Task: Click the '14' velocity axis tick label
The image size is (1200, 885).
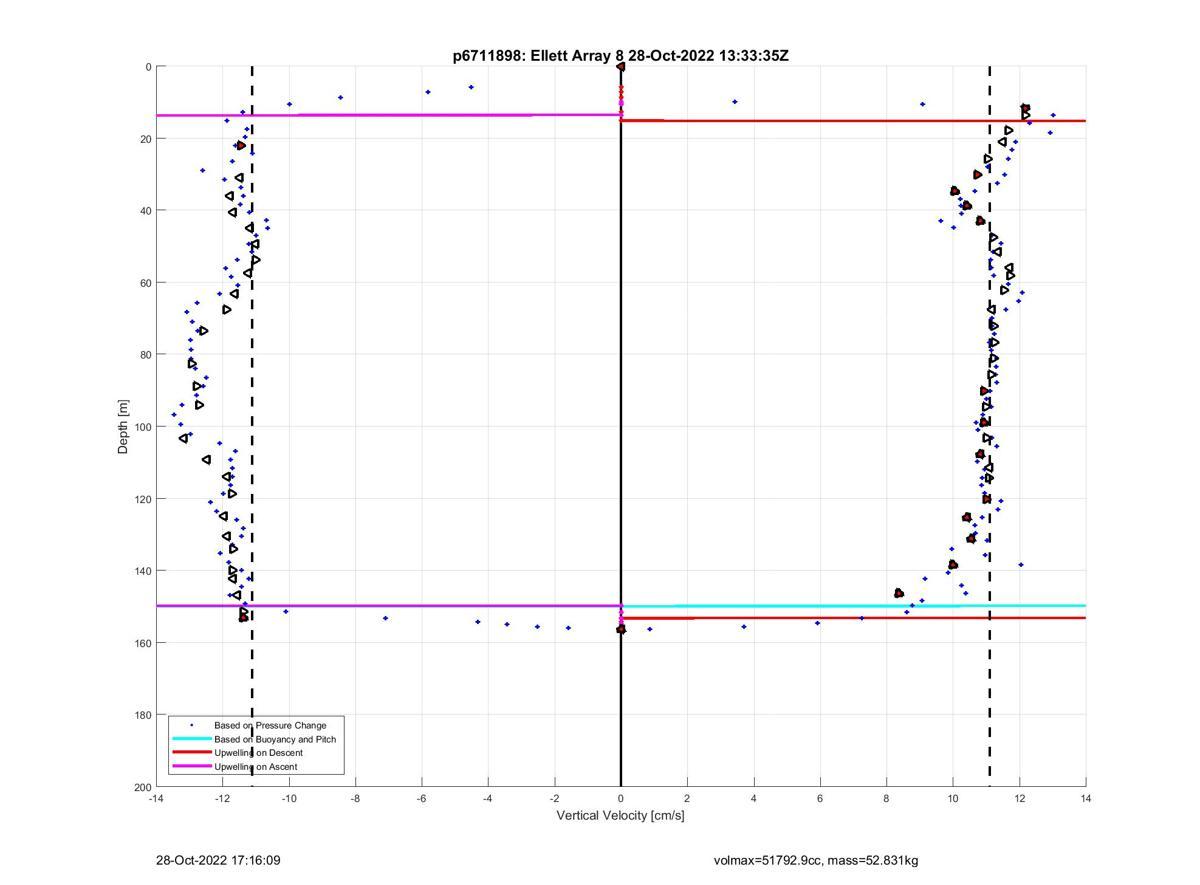Action: click(1086, 798)
